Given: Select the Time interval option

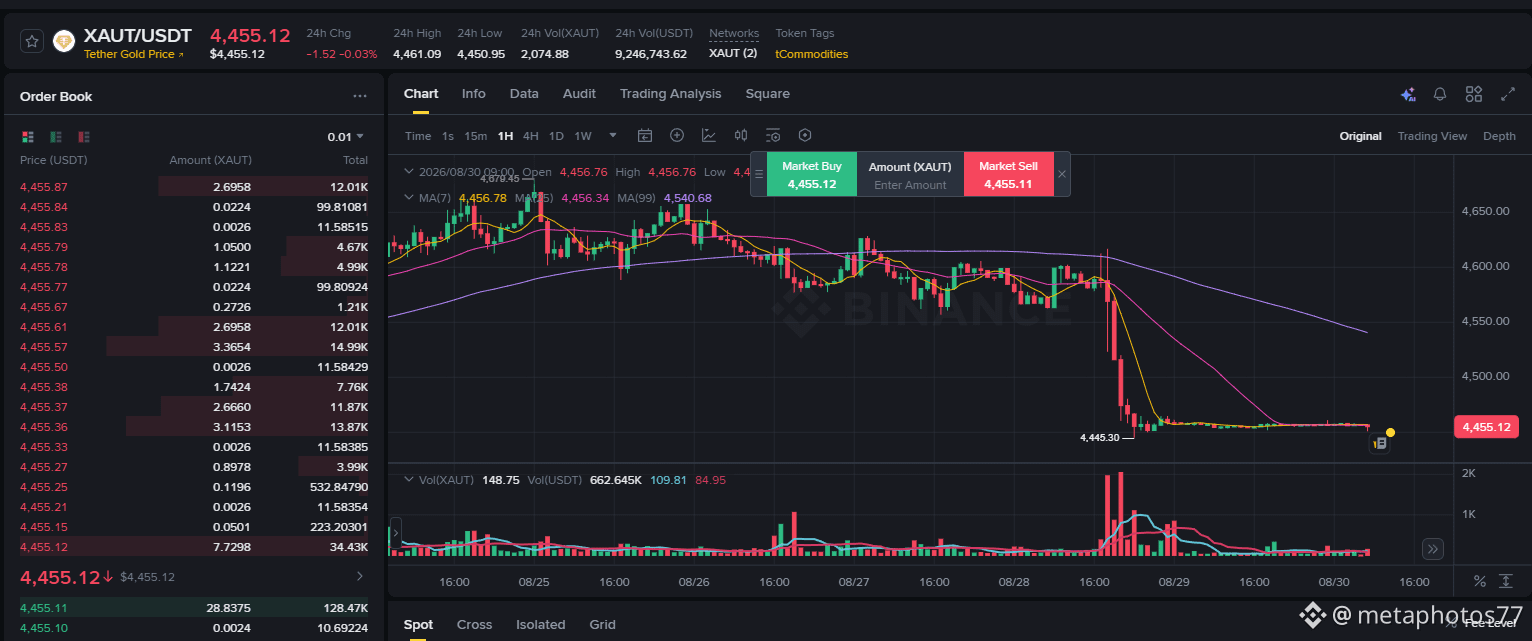Looking at the screenshot, I should tap(418, 136).
